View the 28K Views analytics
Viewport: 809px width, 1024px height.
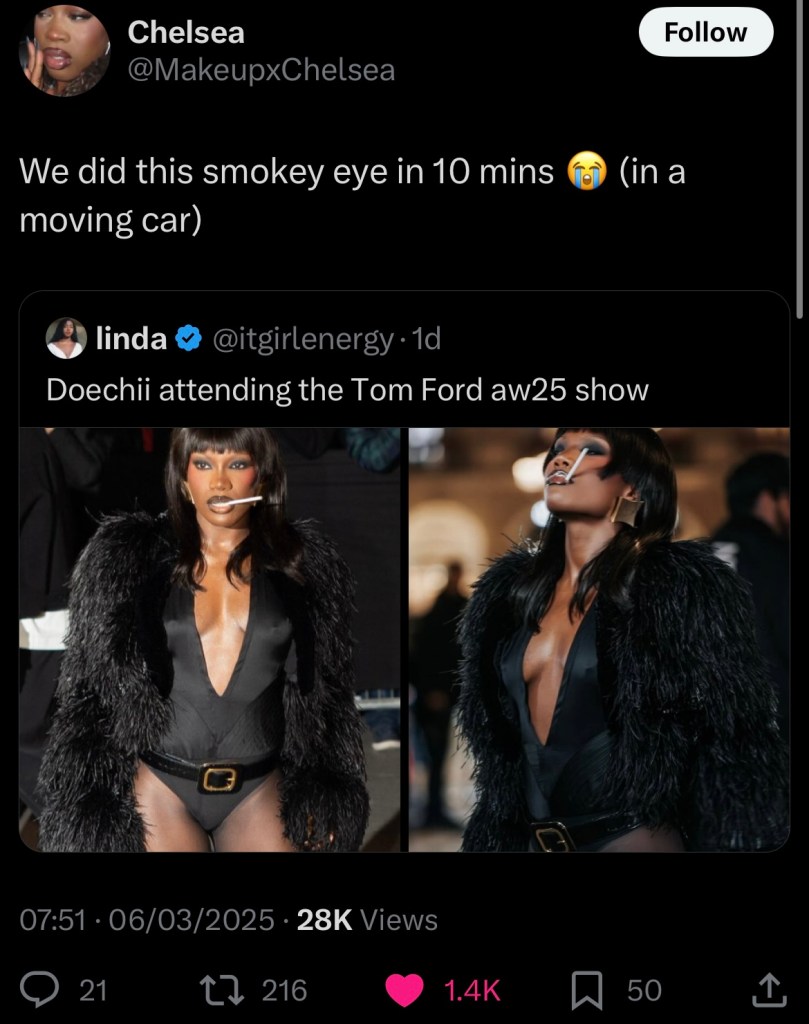point(368,919)
